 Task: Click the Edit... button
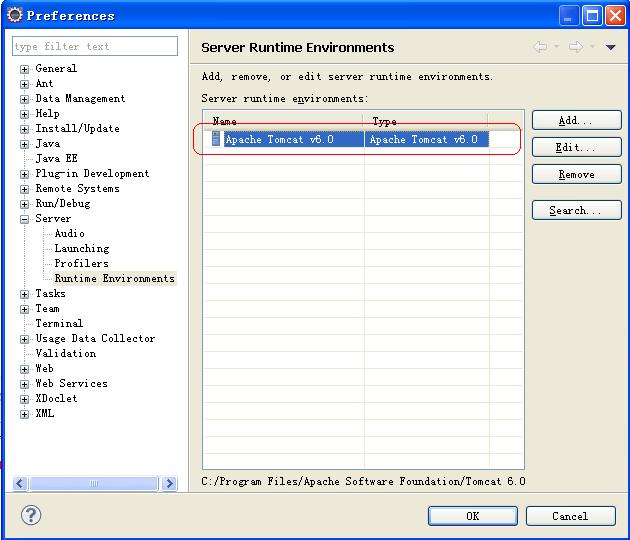tap(577, 147)
